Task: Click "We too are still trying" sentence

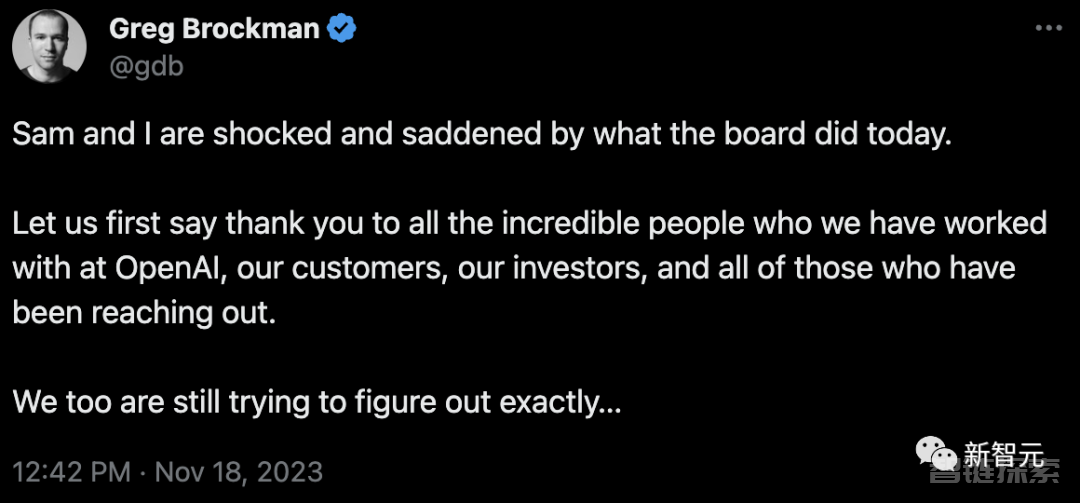Action: (317, 402)
